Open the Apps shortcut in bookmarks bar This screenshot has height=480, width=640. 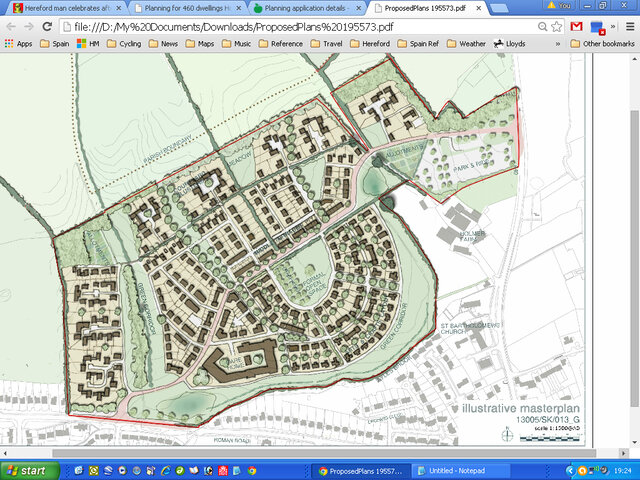(20, 44)
